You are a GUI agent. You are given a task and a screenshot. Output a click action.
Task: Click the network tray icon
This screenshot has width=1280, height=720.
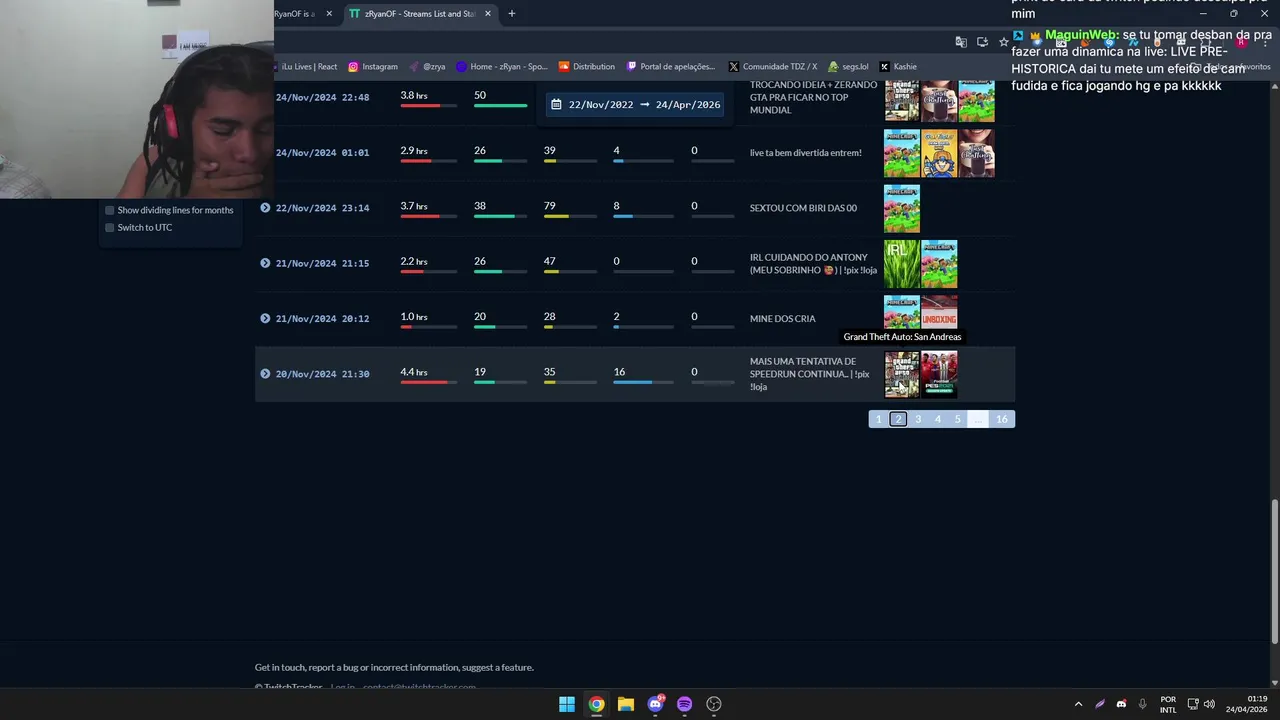1193,704
